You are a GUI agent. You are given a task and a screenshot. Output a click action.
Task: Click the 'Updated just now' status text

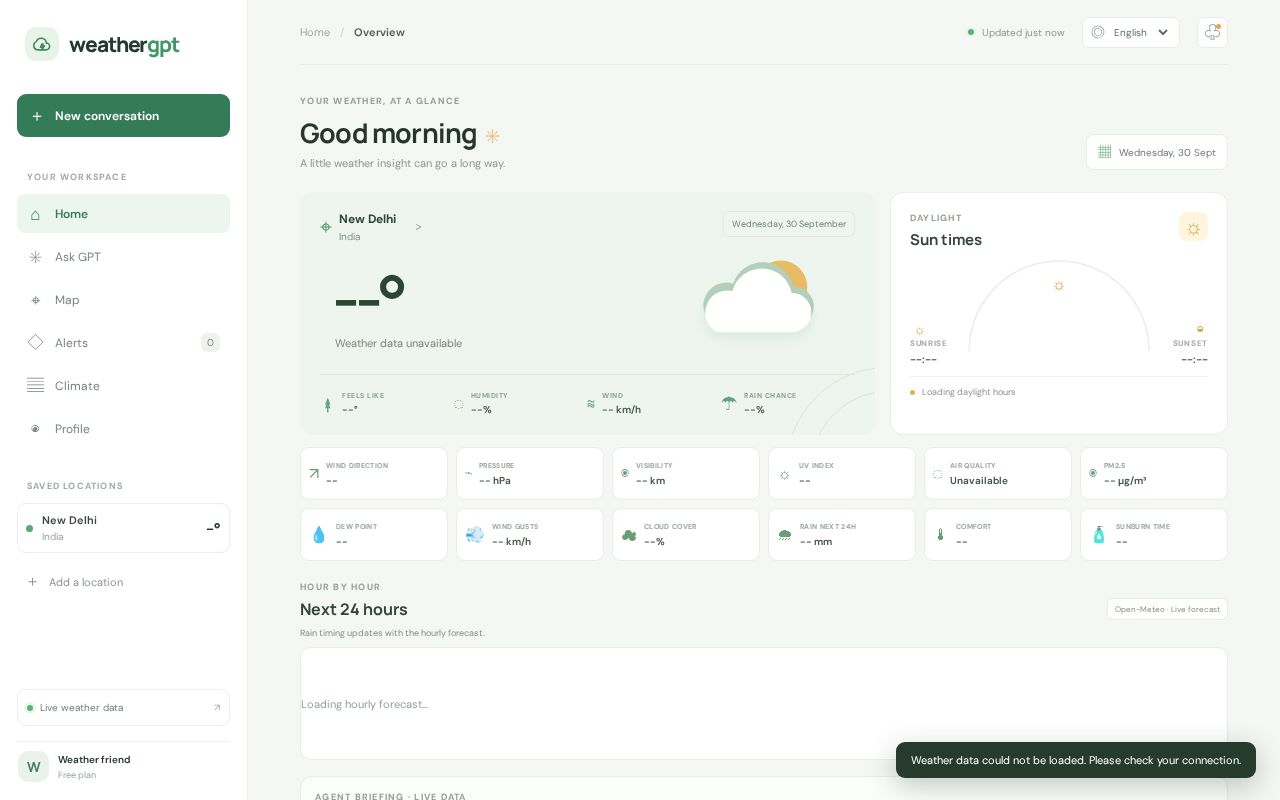click(1023, 32)
